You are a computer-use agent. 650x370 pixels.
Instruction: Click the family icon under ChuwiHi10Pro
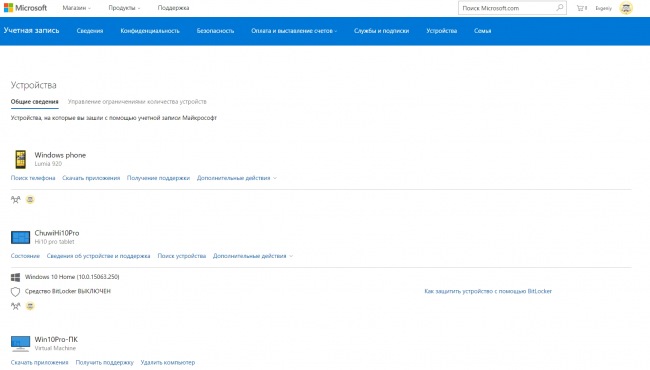tap(15, 306)
